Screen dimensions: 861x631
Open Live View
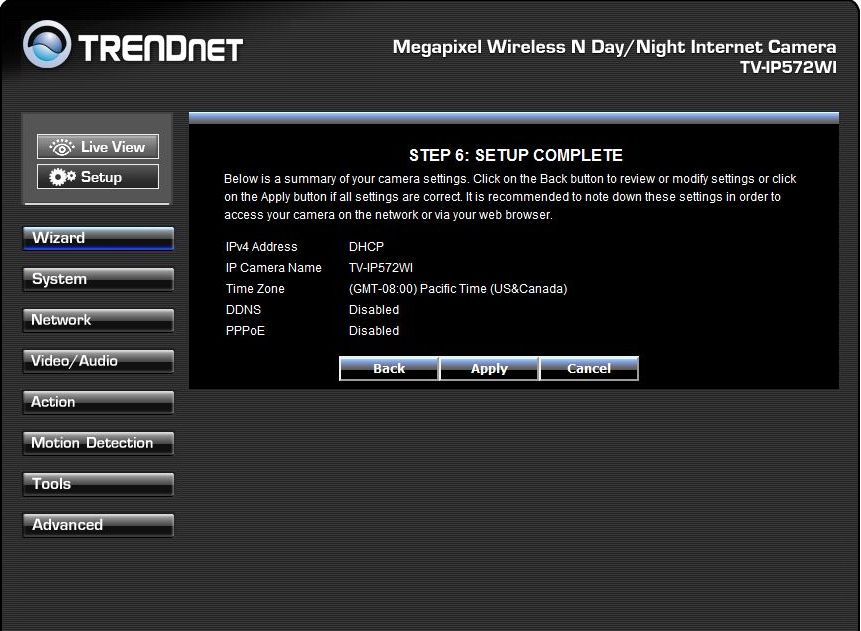[98, 147]
